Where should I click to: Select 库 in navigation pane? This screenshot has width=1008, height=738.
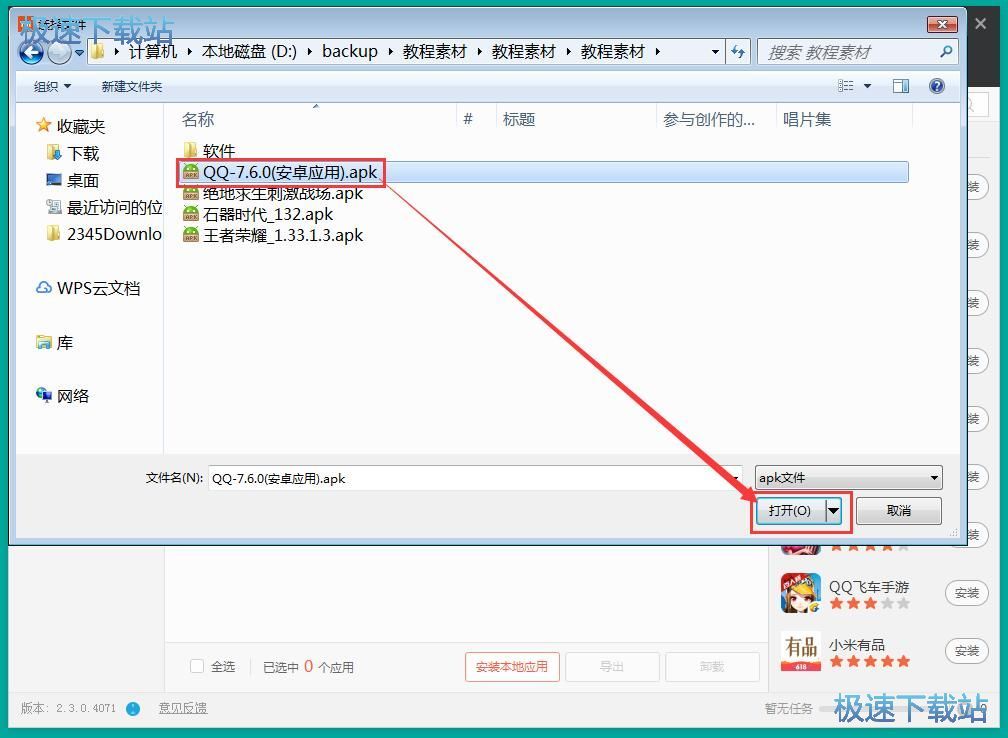(x=55, y=343)
